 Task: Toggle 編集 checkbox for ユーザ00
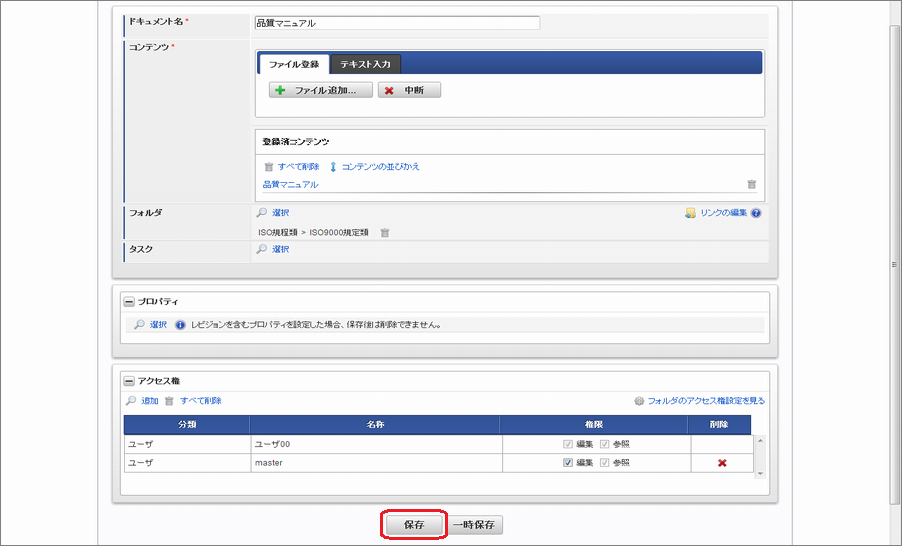pyautogui.click(x=568, y=444)
